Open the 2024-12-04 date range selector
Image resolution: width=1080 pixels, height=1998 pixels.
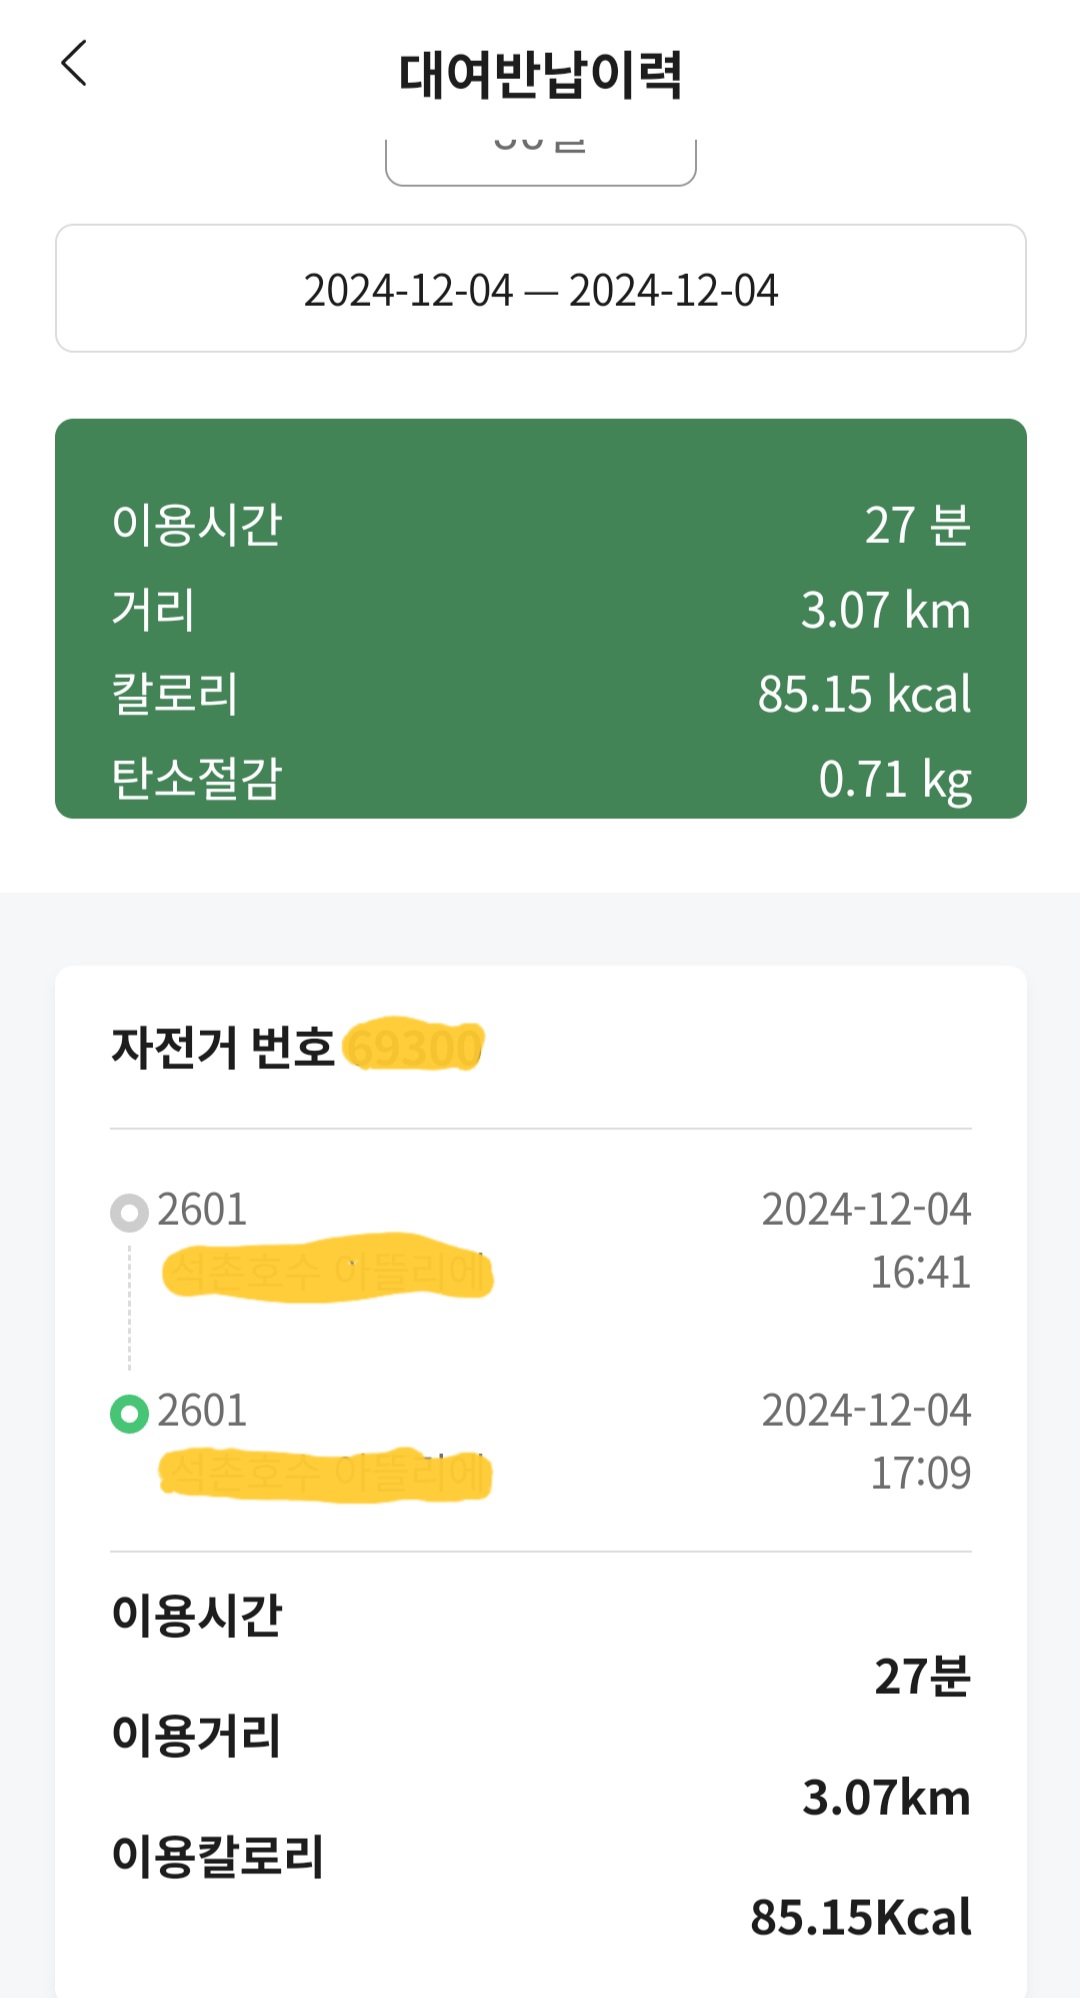[x=540, y=289]
